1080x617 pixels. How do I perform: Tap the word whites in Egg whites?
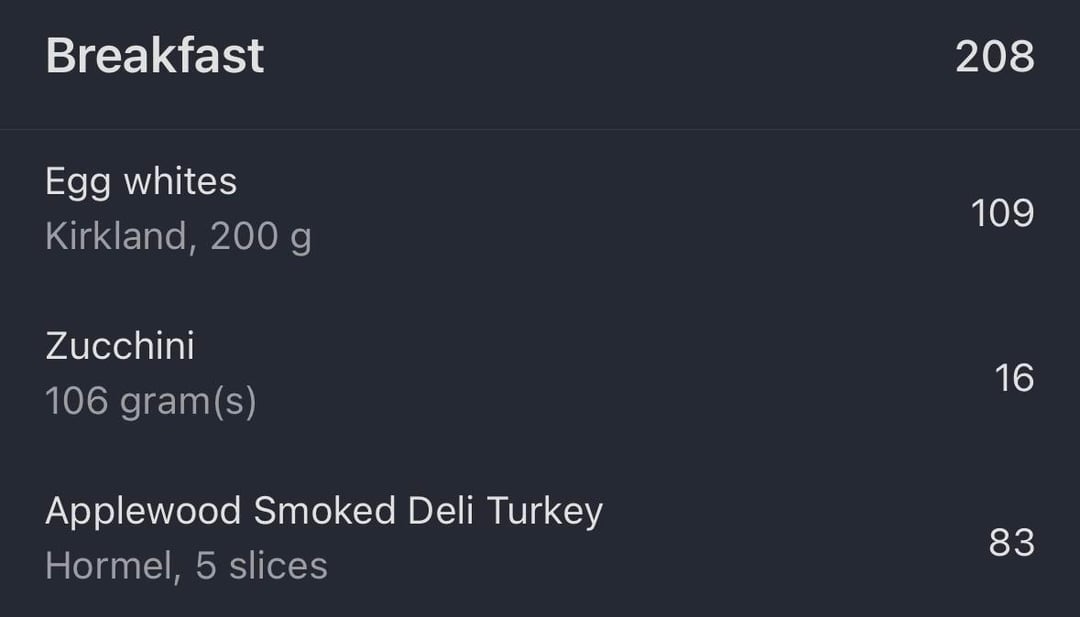coord(180,182)
